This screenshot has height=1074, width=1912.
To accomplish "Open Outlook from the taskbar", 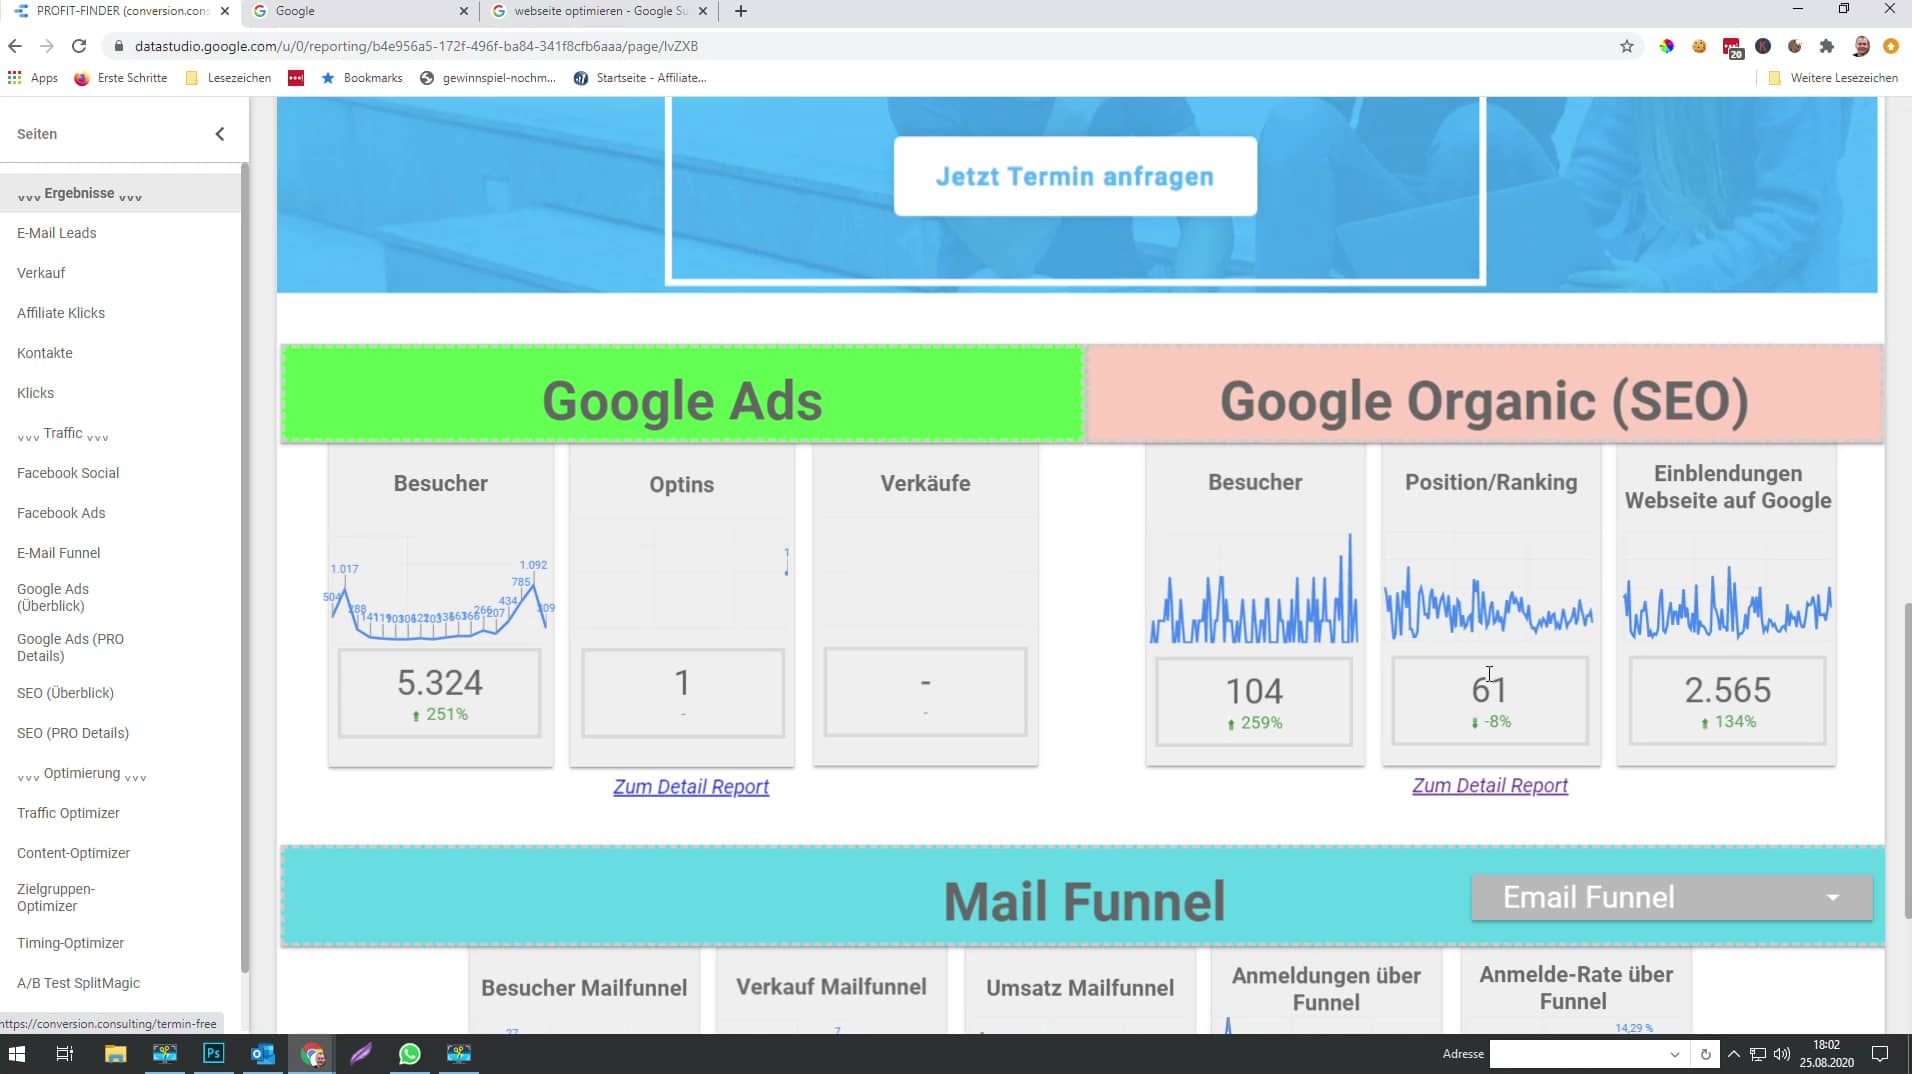I will (x=262, y=1053).
